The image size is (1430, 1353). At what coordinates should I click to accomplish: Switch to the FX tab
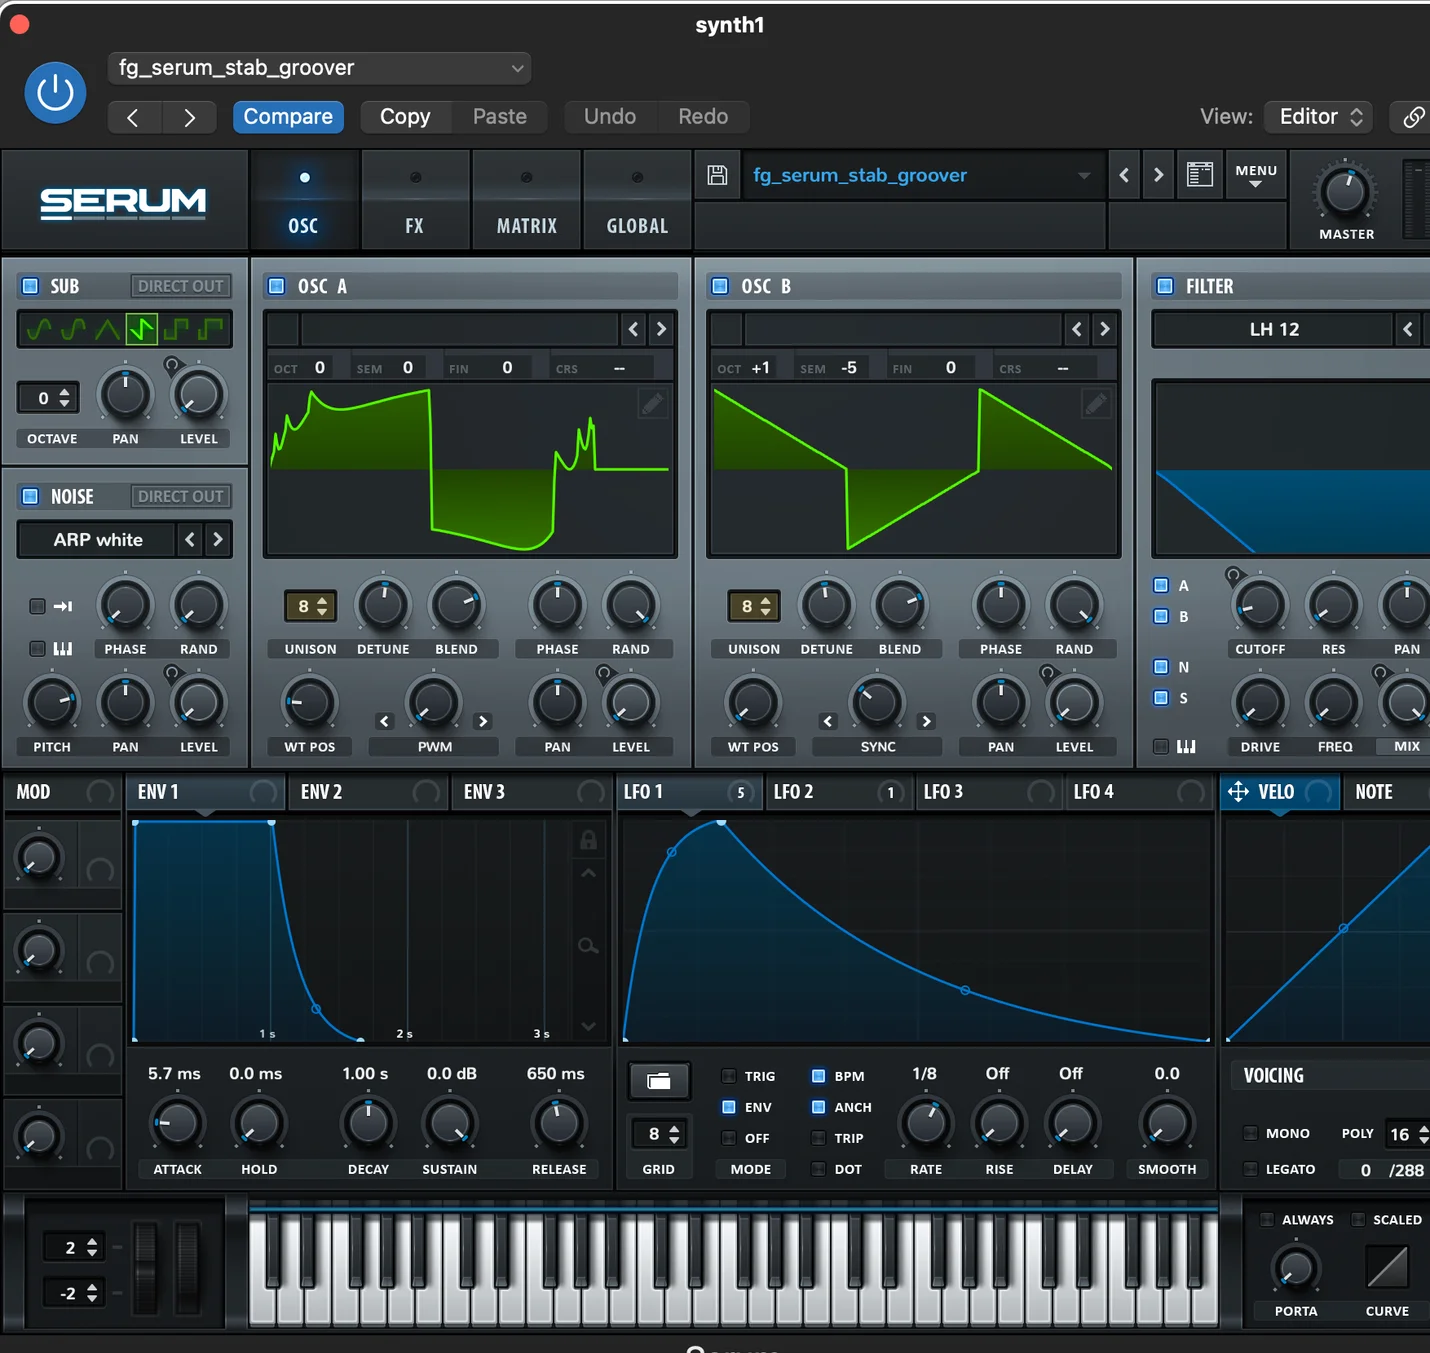(x=414, y=200)
